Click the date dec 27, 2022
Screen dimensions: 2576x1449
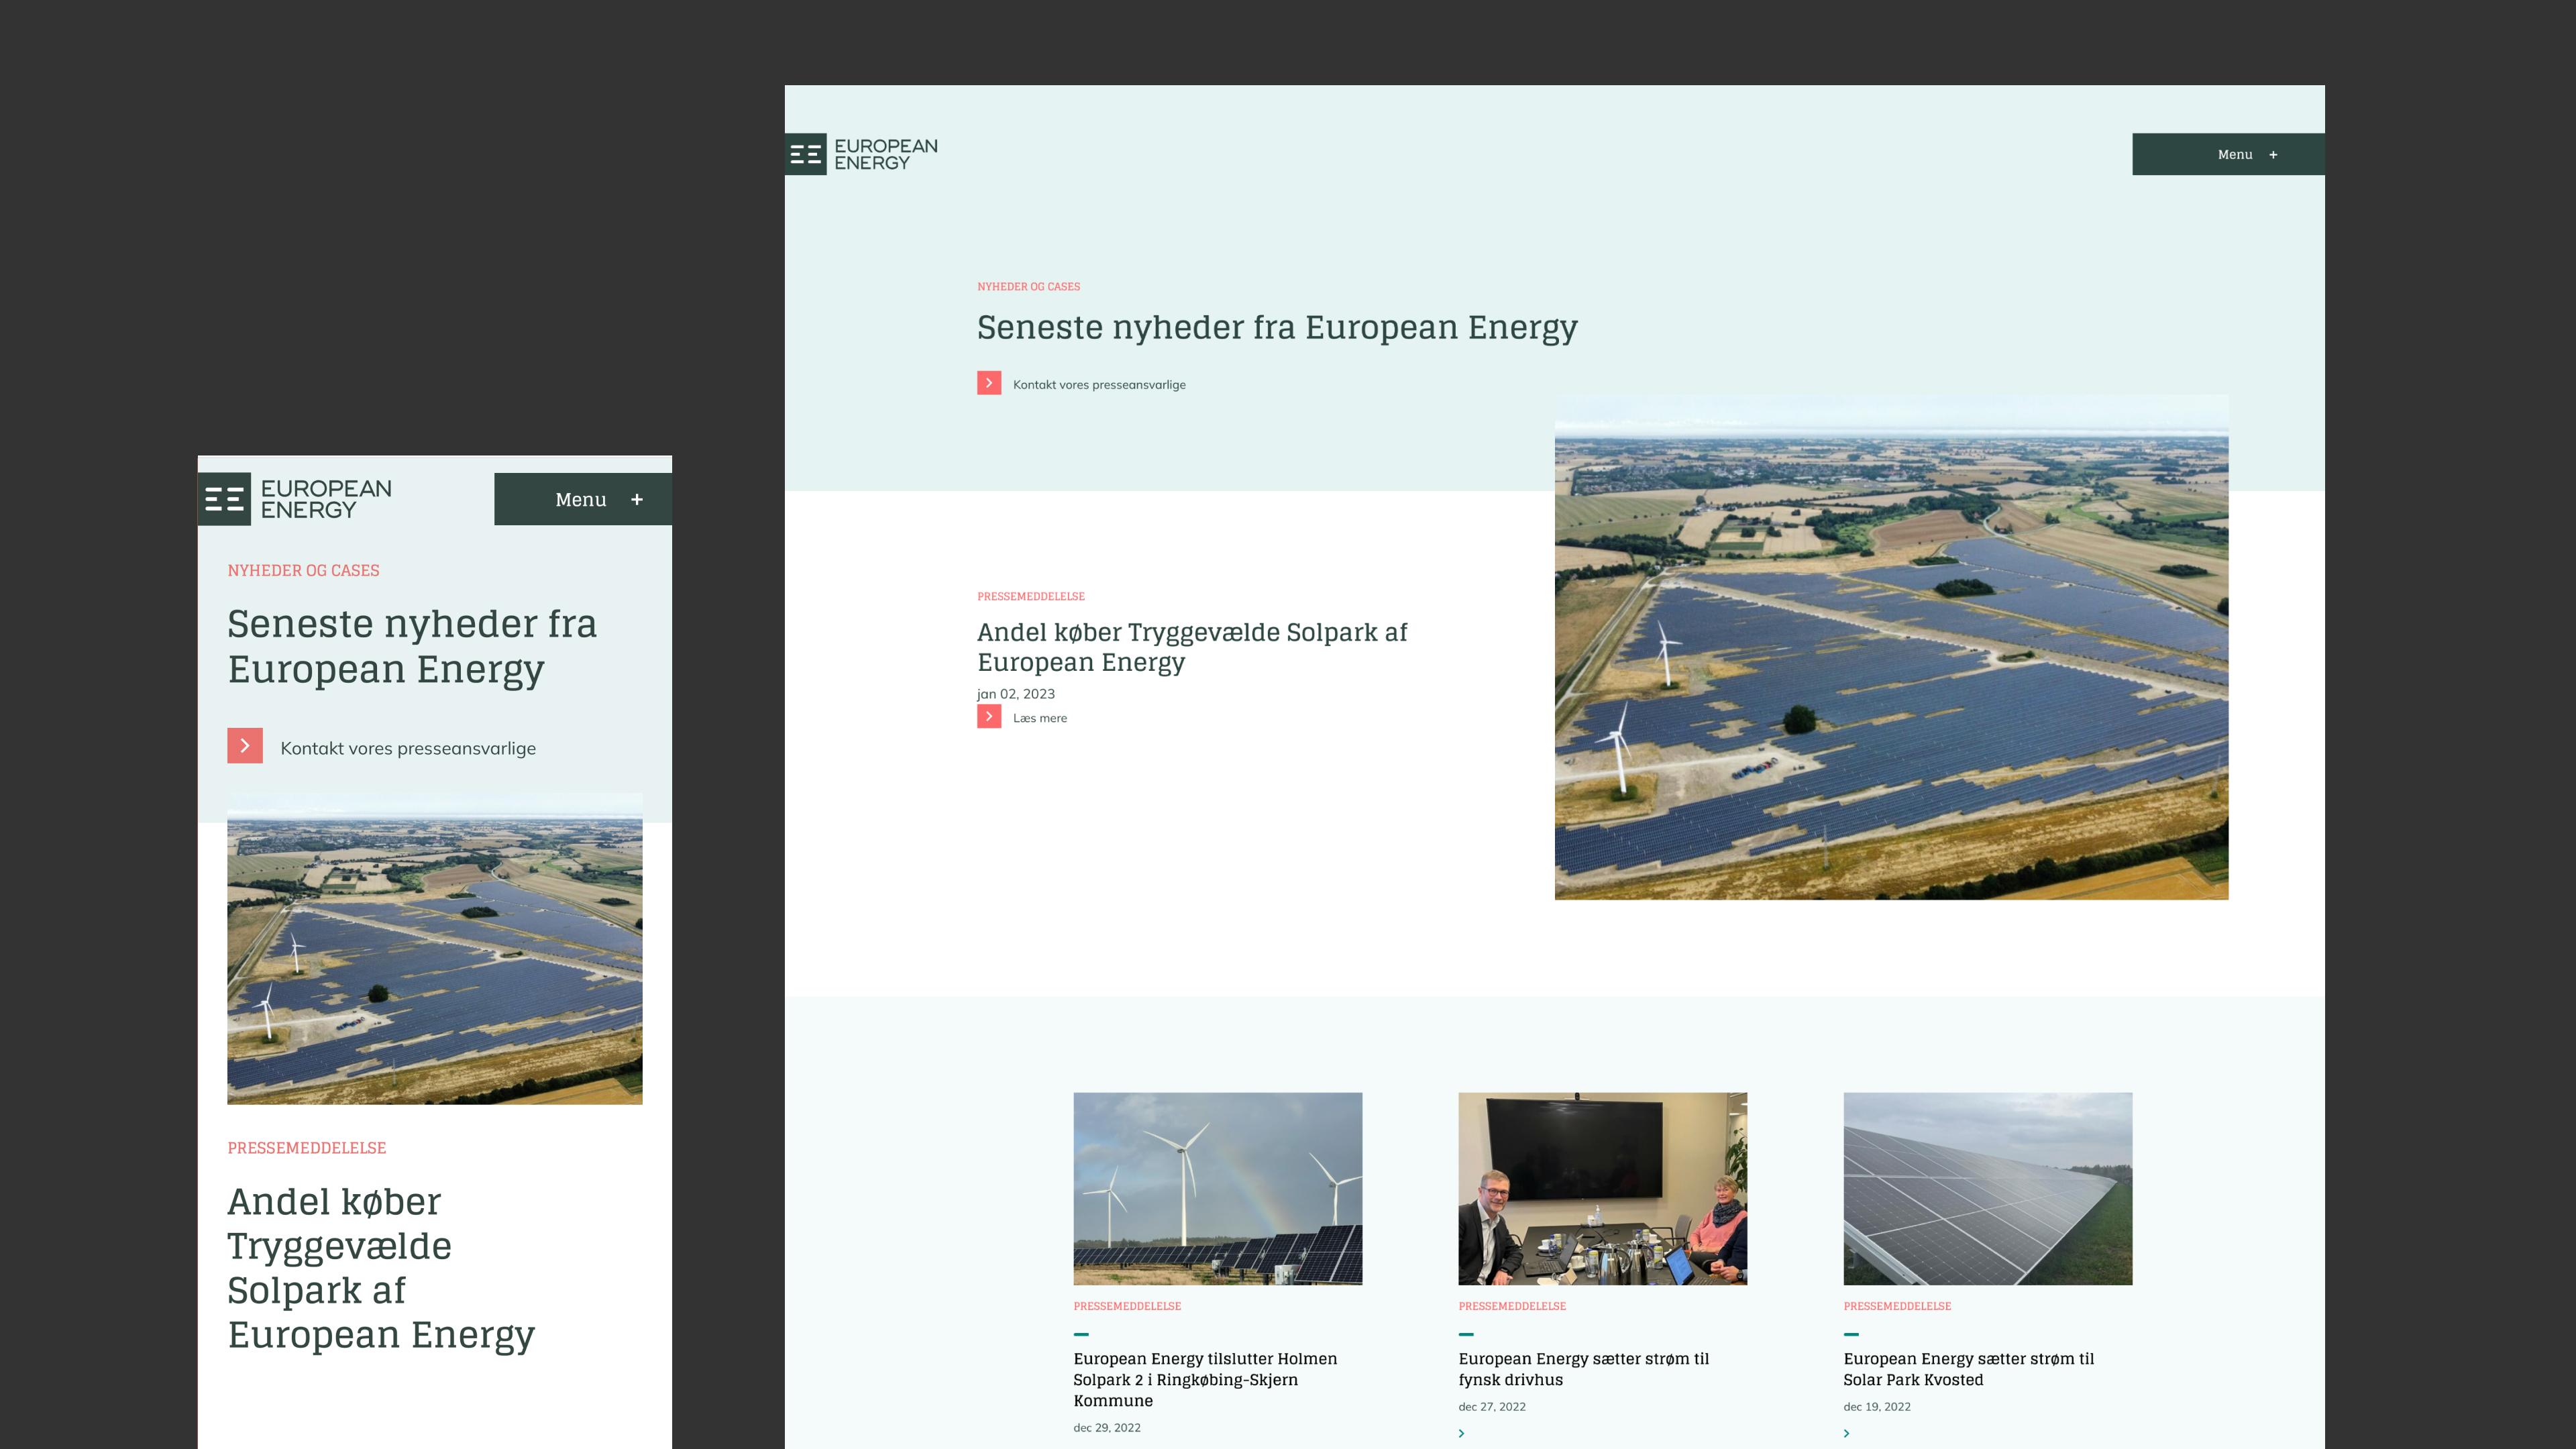coord(1492,1407)
